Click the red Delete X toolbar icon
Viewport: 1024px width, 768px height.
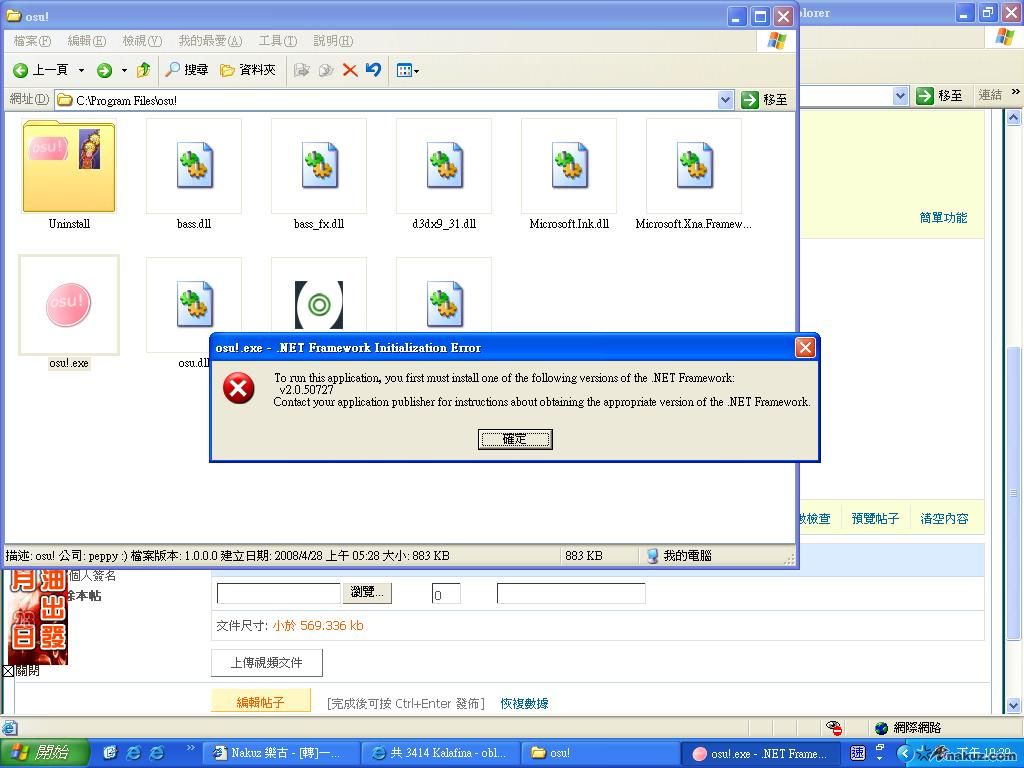click(x=350, y=70)
